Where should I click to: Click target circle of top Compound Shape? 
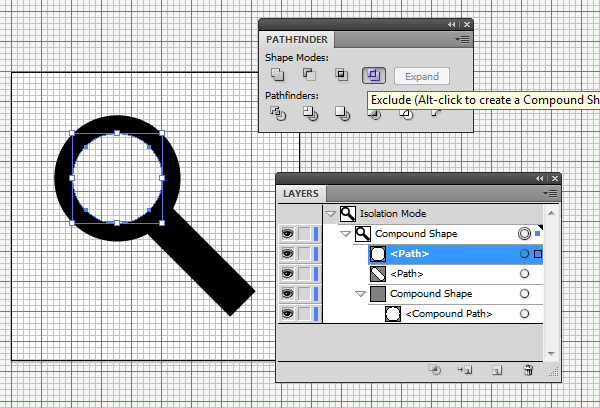point(524,233)
